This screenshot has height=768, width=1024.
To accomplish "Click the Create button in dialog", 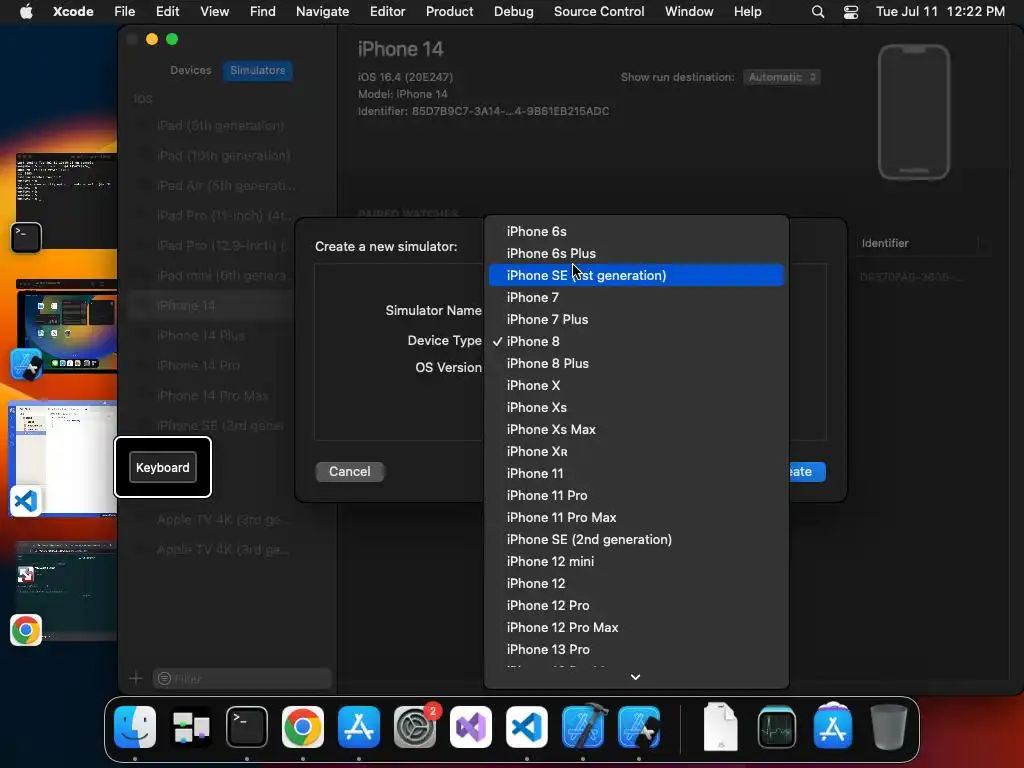I will (x=807, y=472).
